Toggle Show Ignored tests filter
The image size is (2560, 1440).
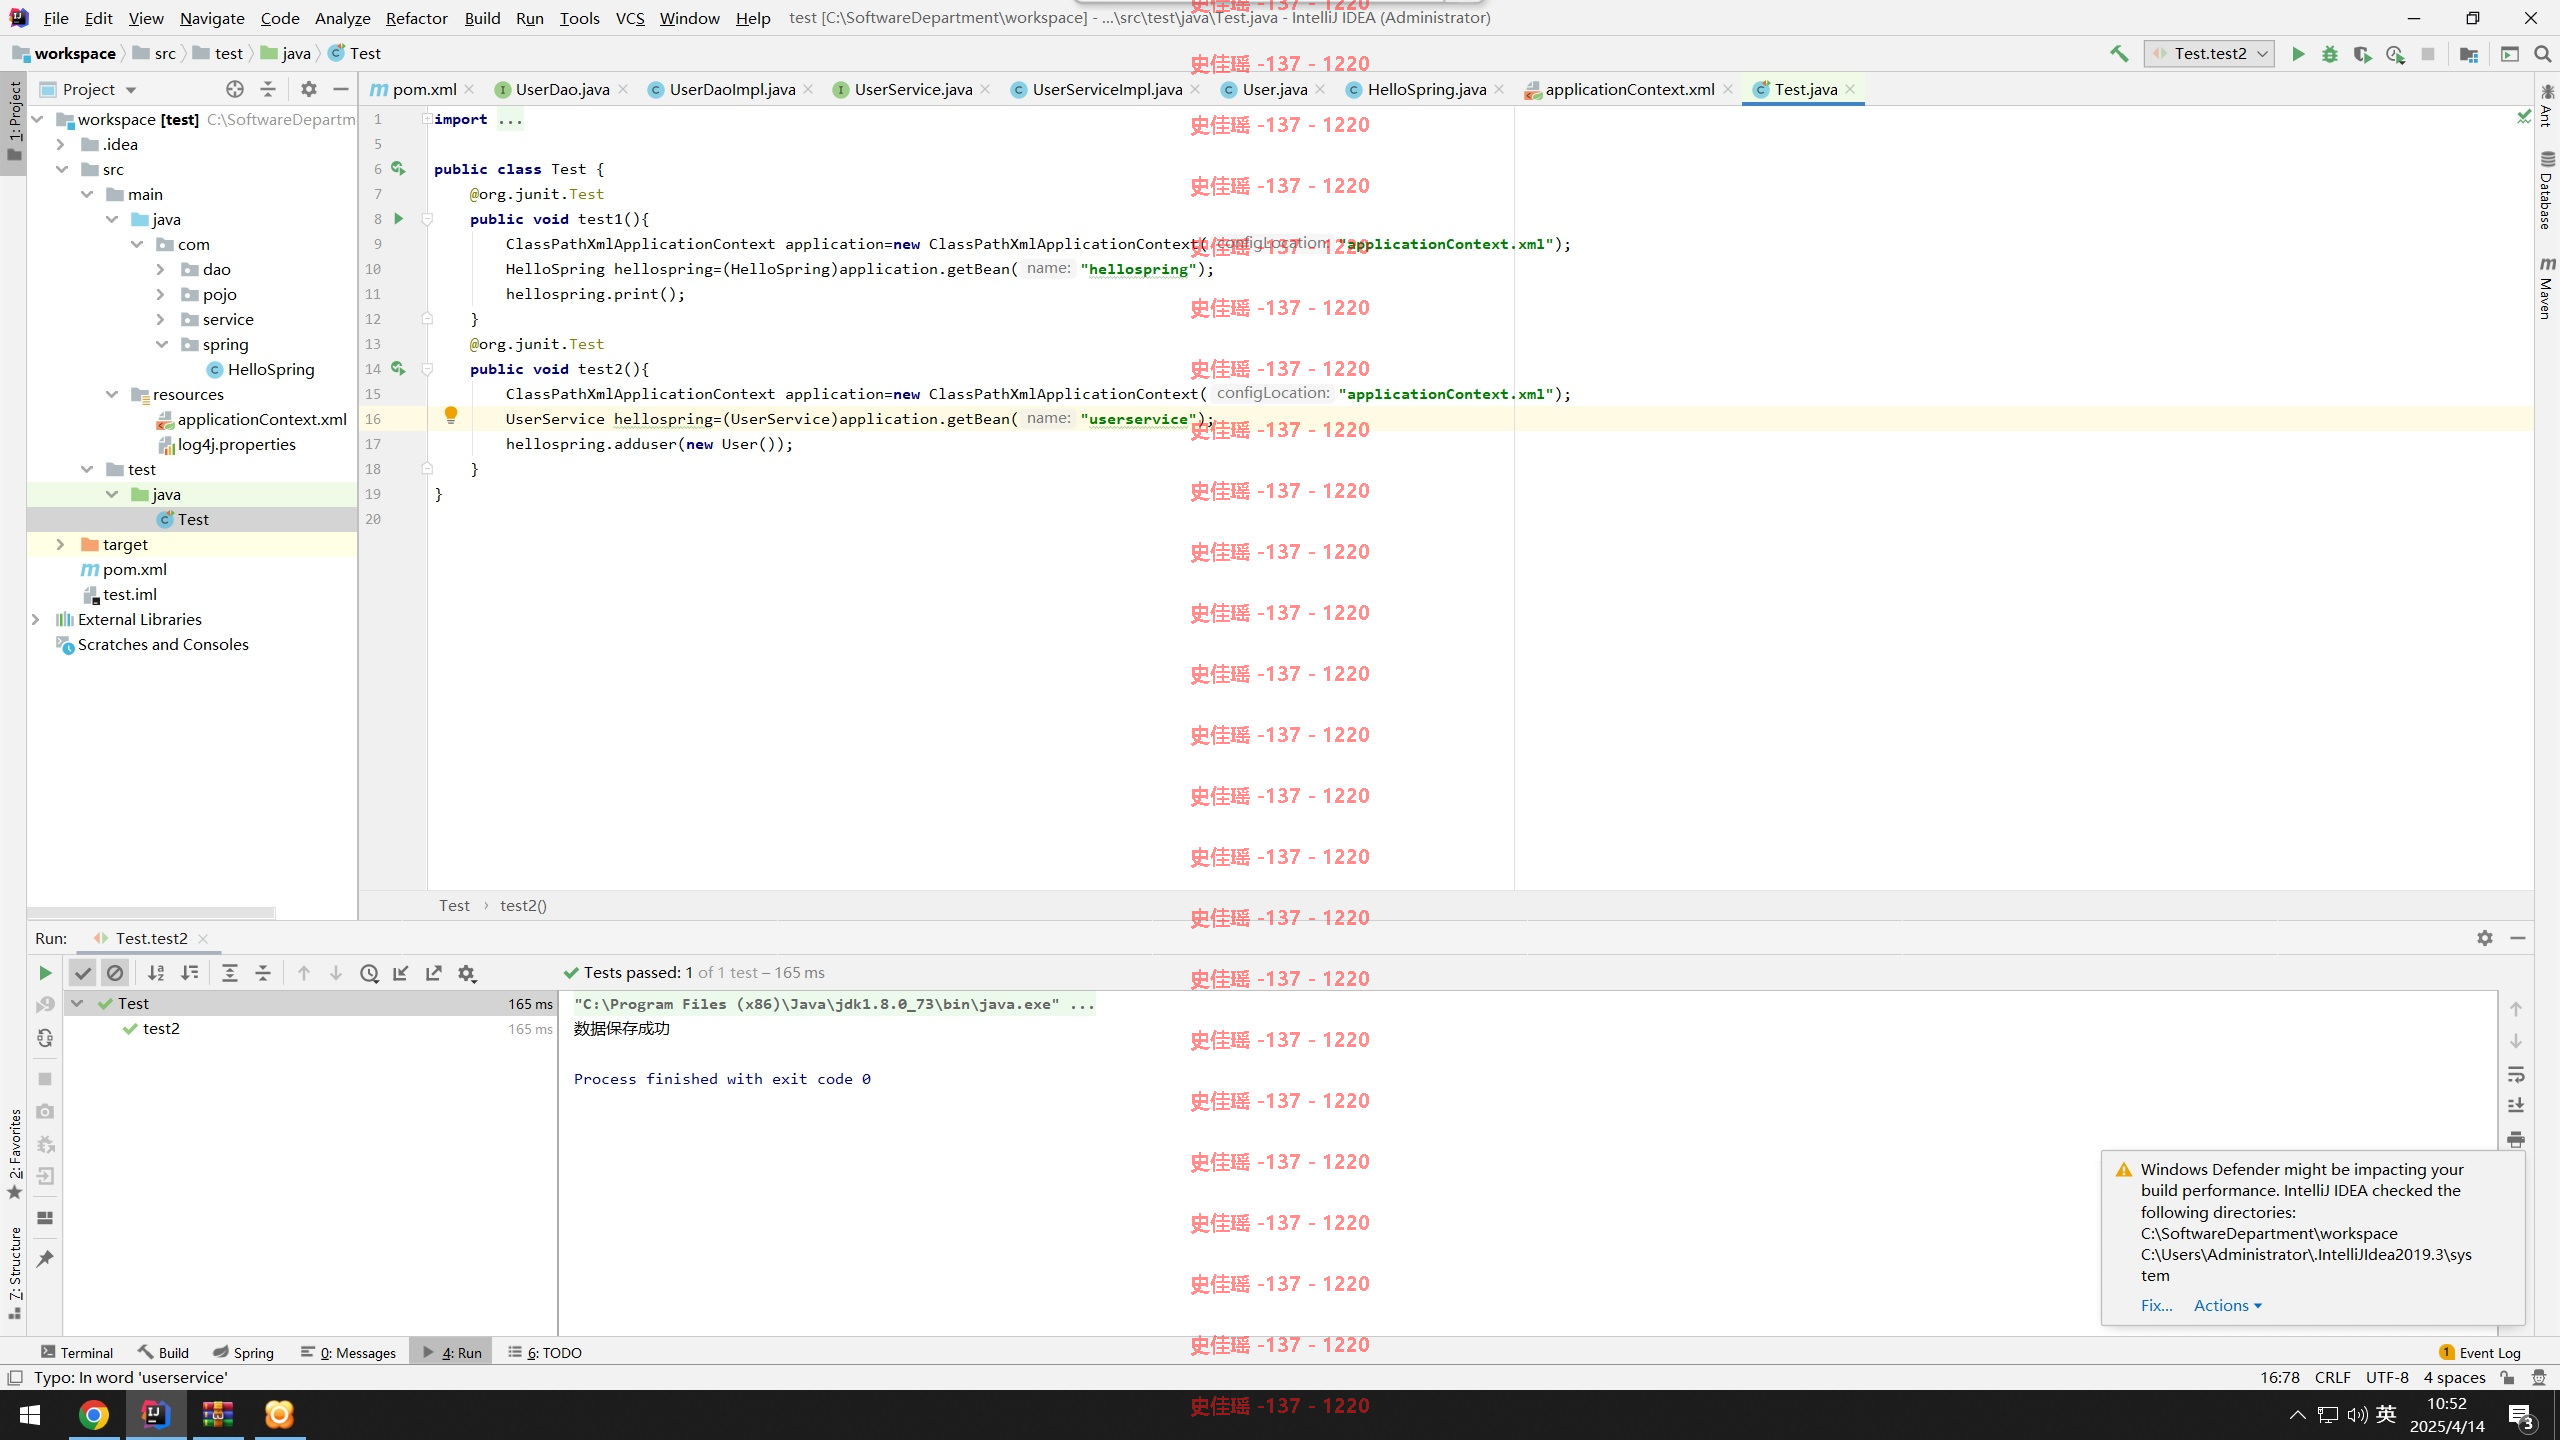(x=115, y=973)
